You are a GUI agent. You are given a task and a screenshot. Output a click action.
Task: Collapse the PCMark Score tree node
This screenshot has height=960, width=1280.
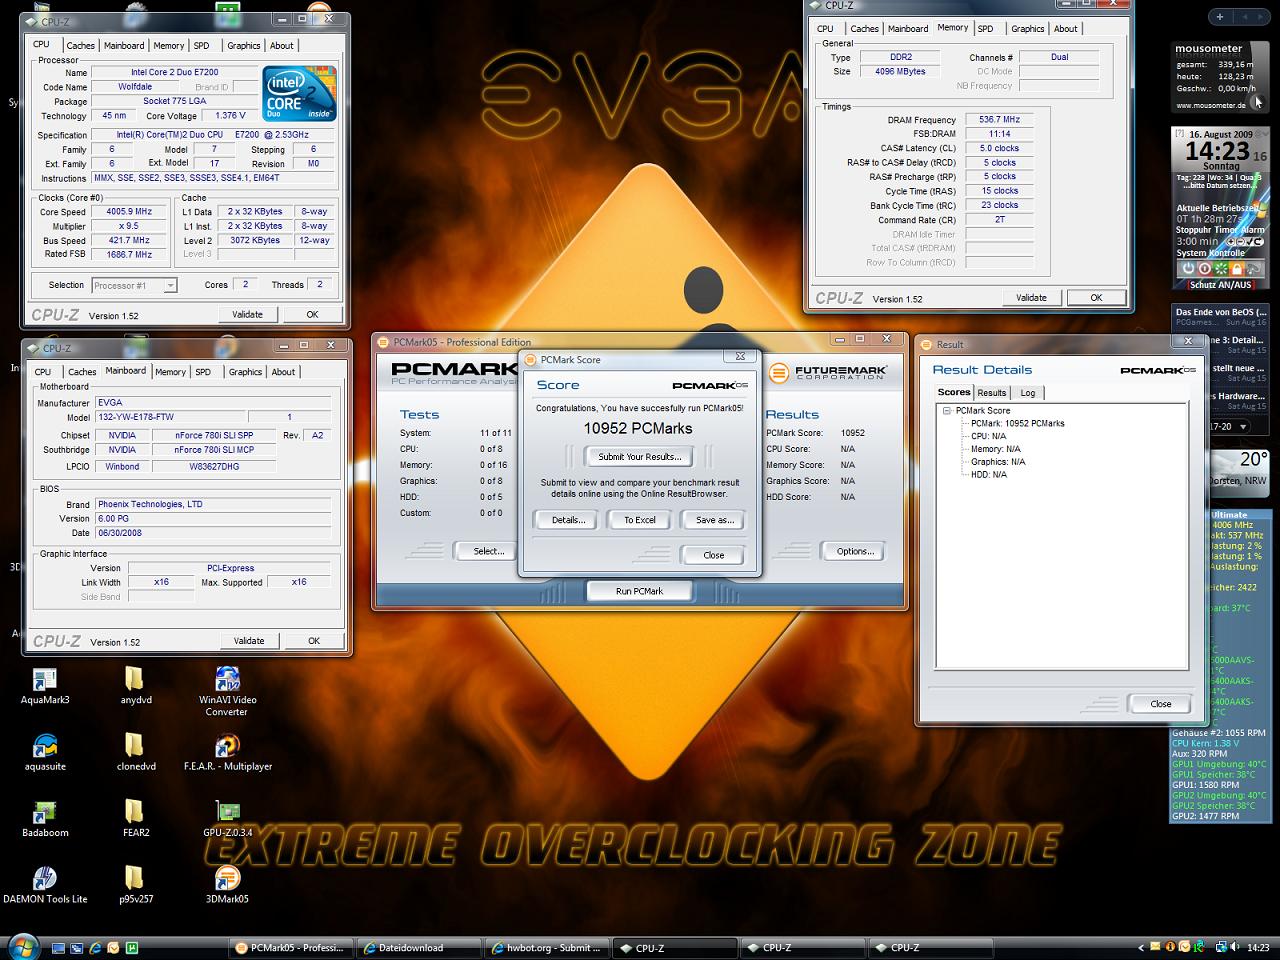[946, 411]
